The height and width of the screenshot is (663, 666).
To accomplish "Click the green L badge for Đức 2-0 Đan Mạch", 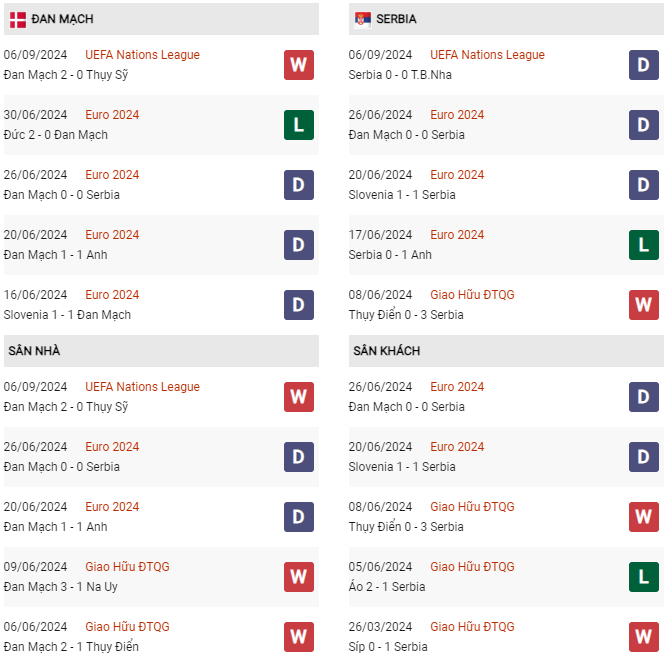I will (x=299, y=125).
